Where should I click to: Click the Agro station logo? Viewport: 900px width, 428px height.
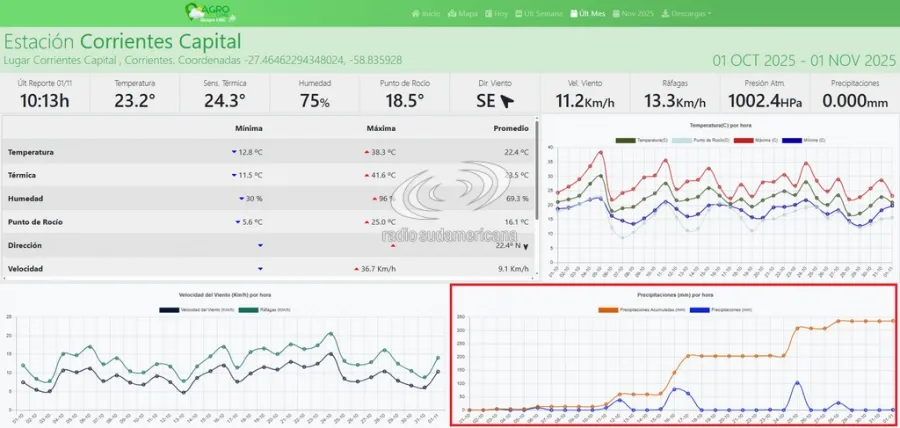[x=208, y=13]
